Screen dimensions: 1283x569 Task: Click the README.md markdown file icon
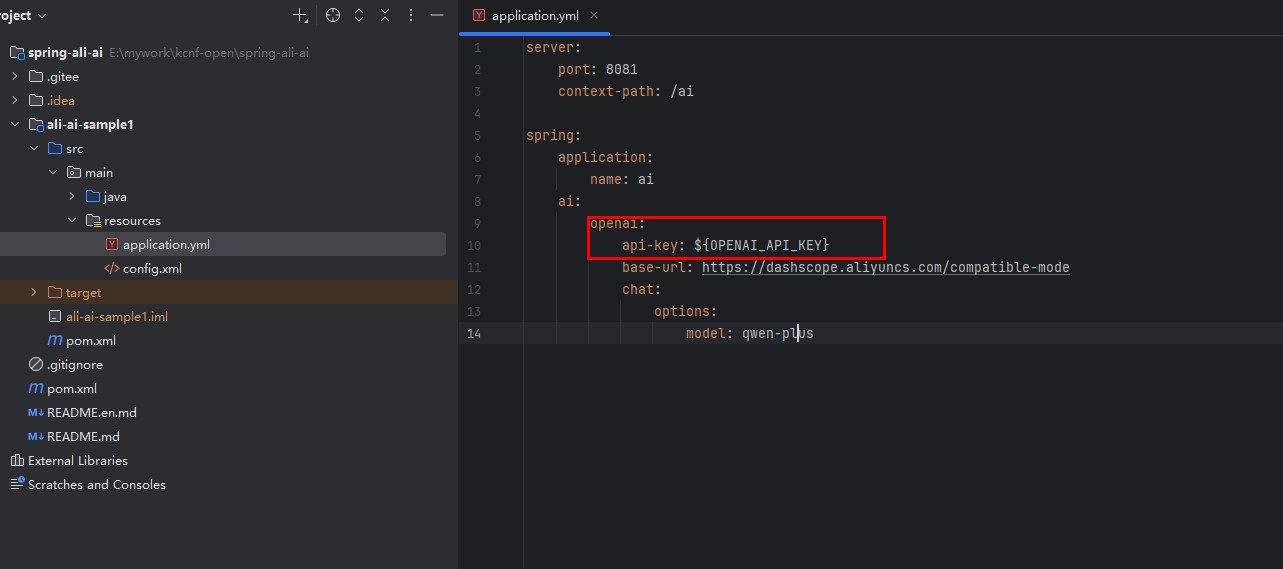point(36,437)
